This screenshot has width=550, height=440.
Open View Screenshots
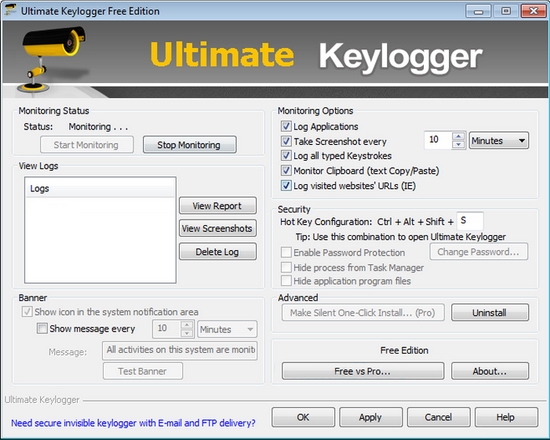(217, 228)
